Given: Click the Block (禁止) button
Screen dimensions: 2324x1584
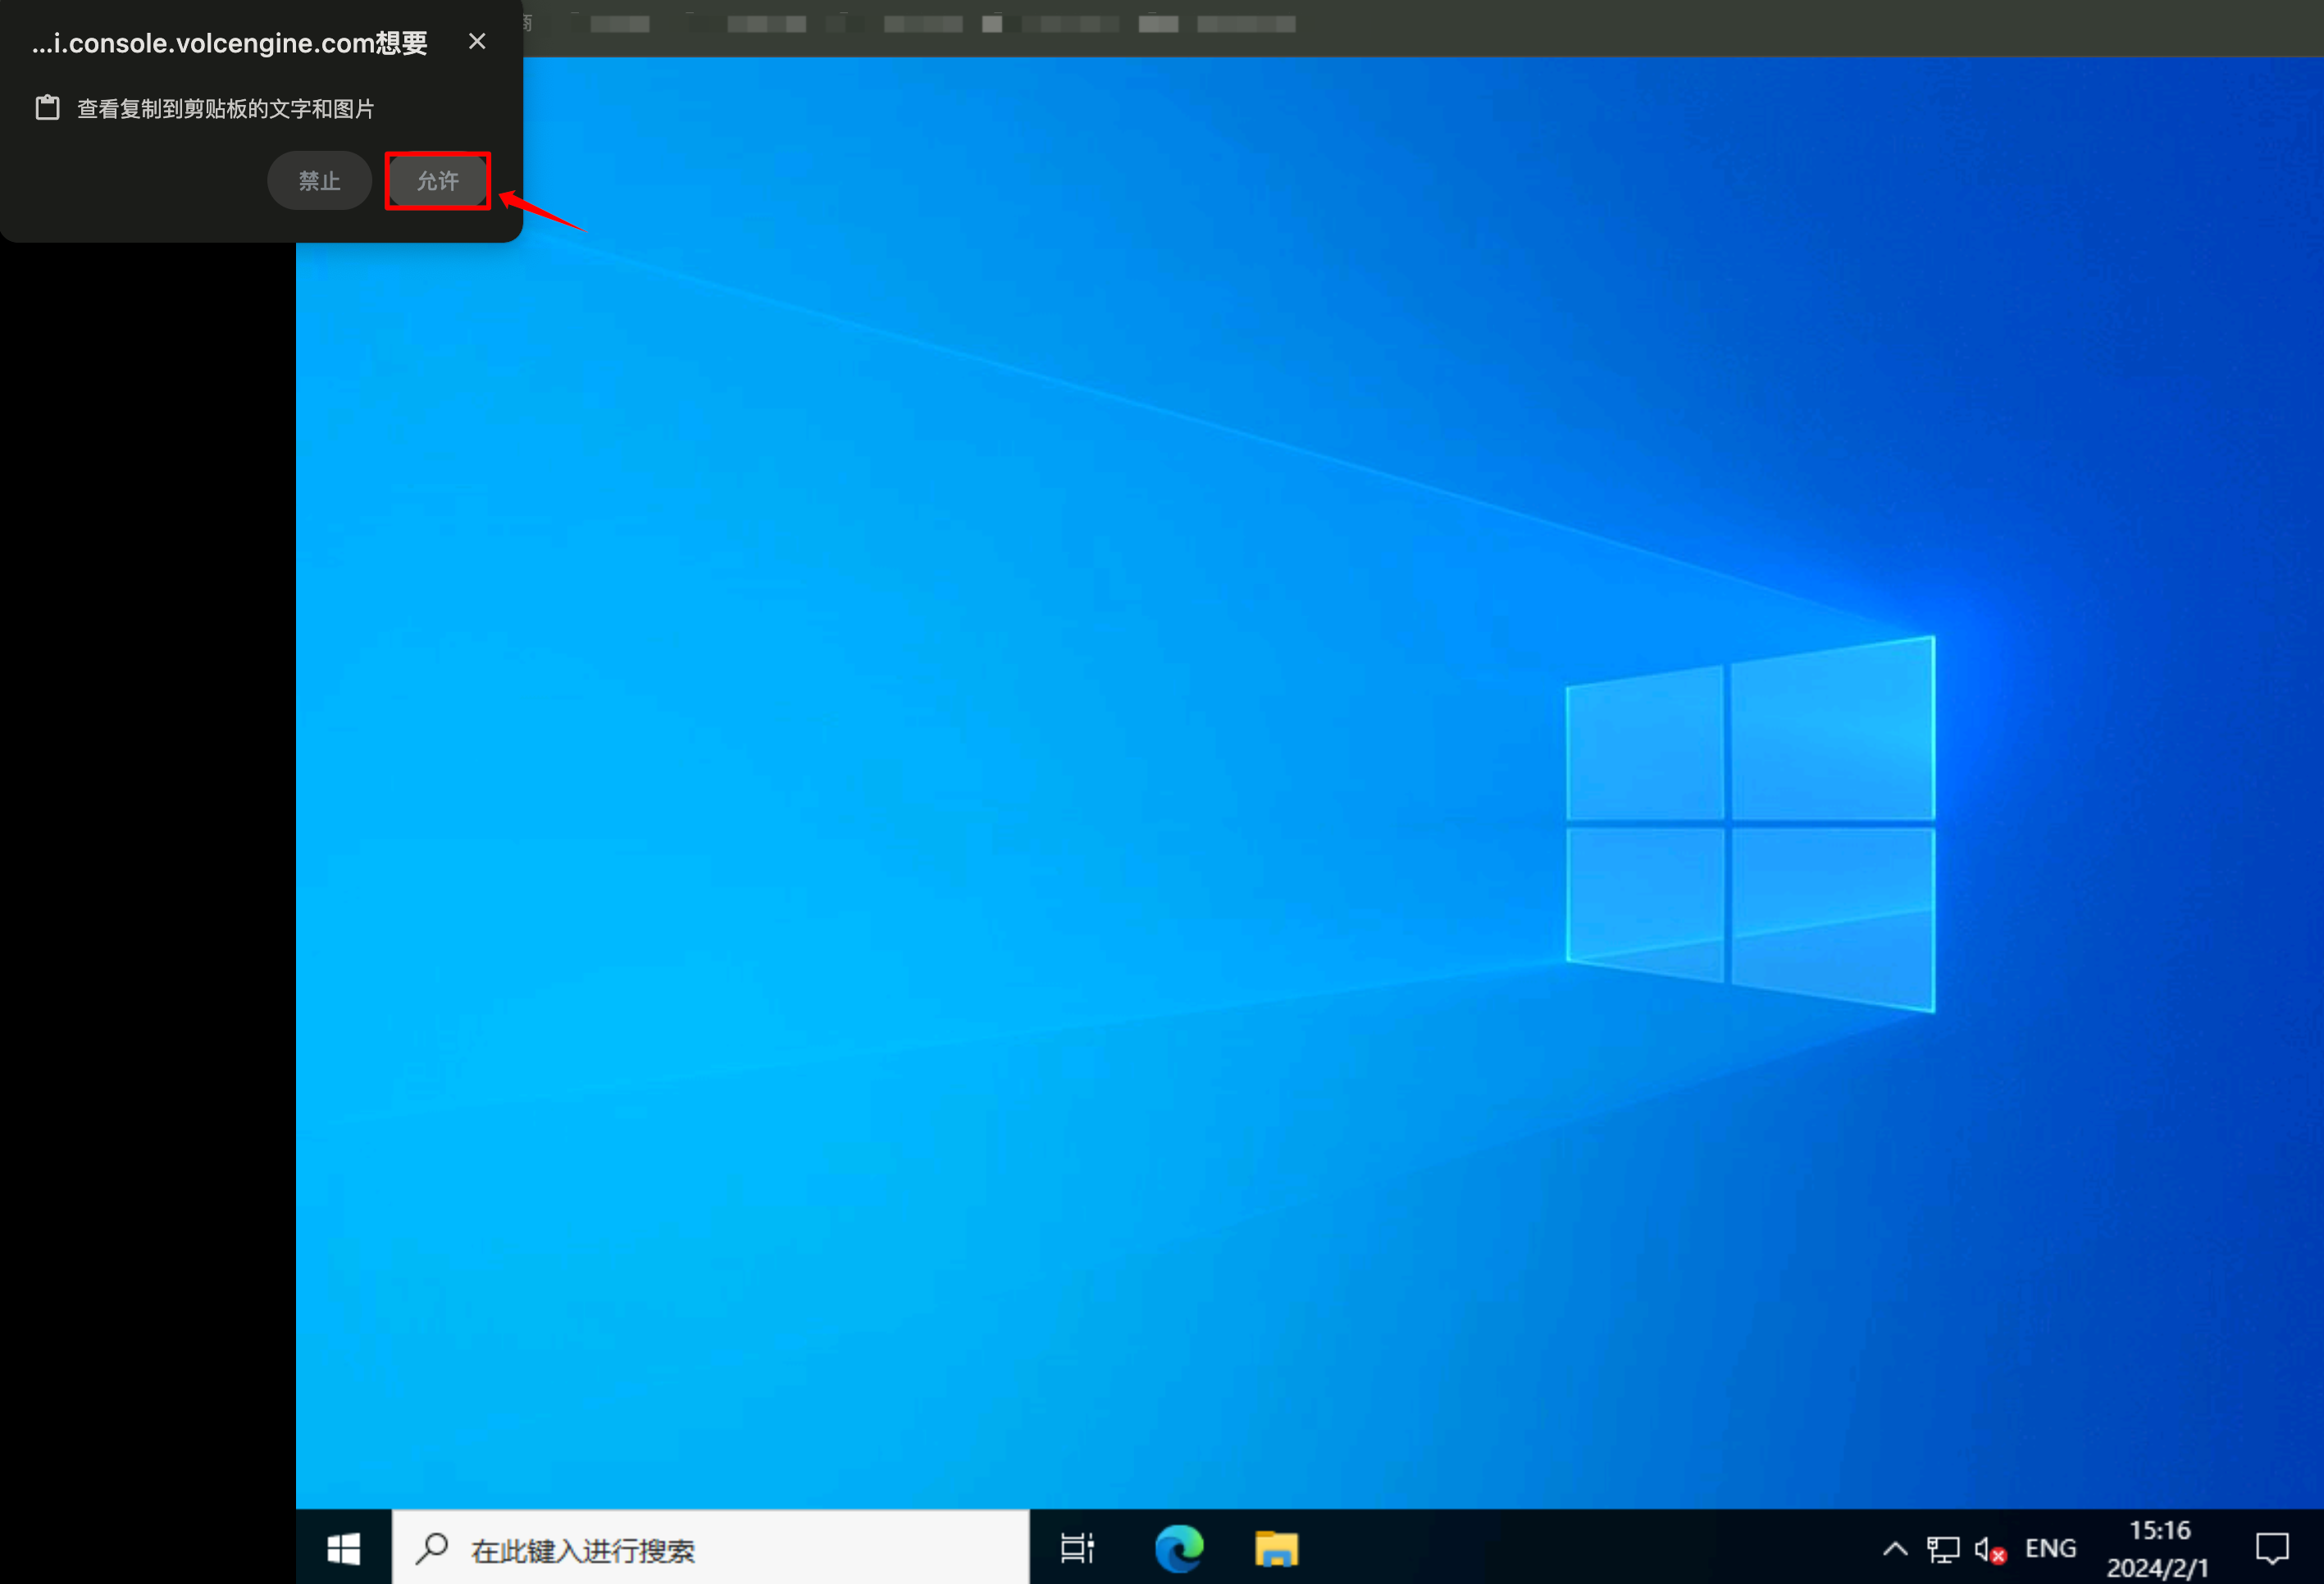Looking at the screenshot, I should click(319, 181).
